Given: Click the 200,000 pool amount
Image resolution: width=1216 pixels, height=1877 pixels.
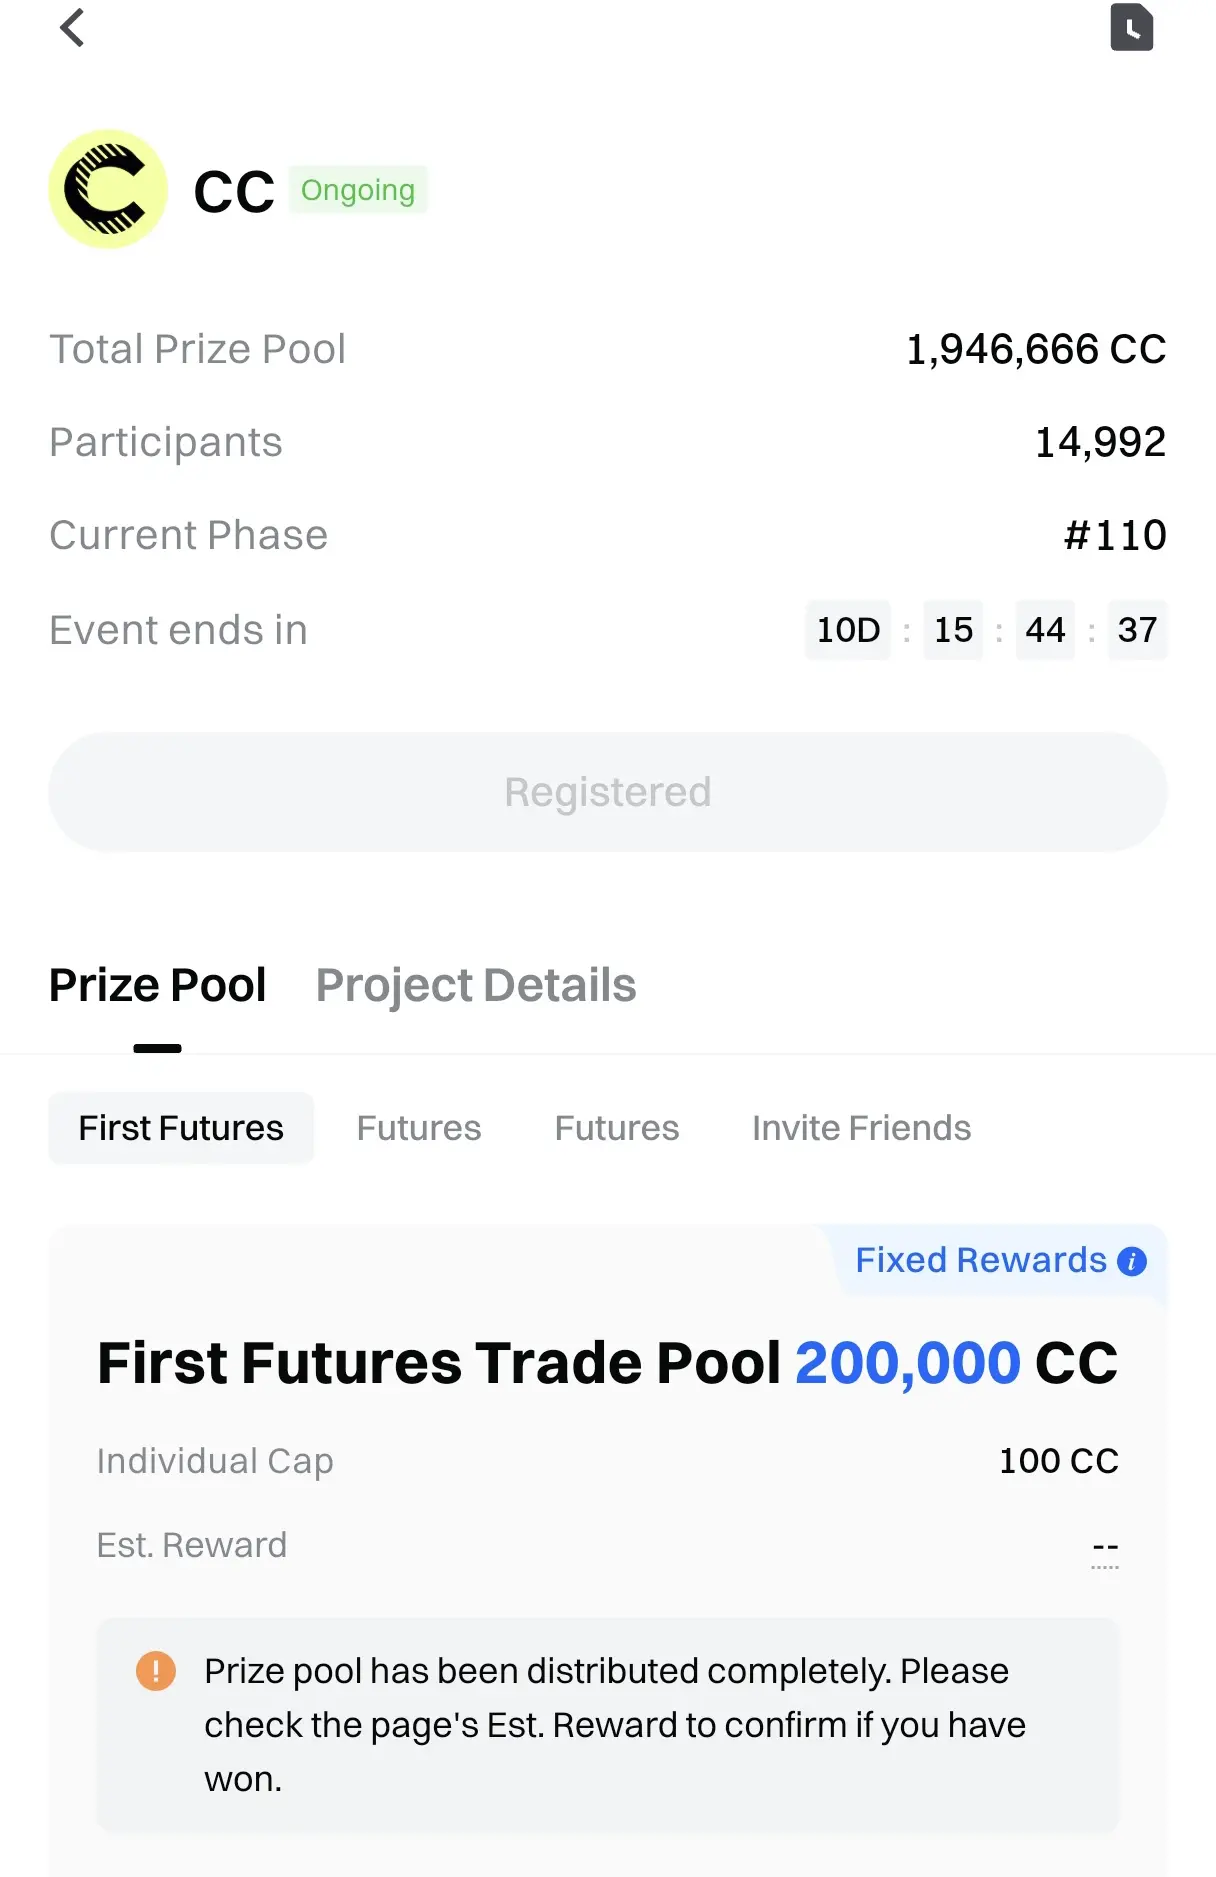Looking at the screenshot, I should coord(907,1363).
